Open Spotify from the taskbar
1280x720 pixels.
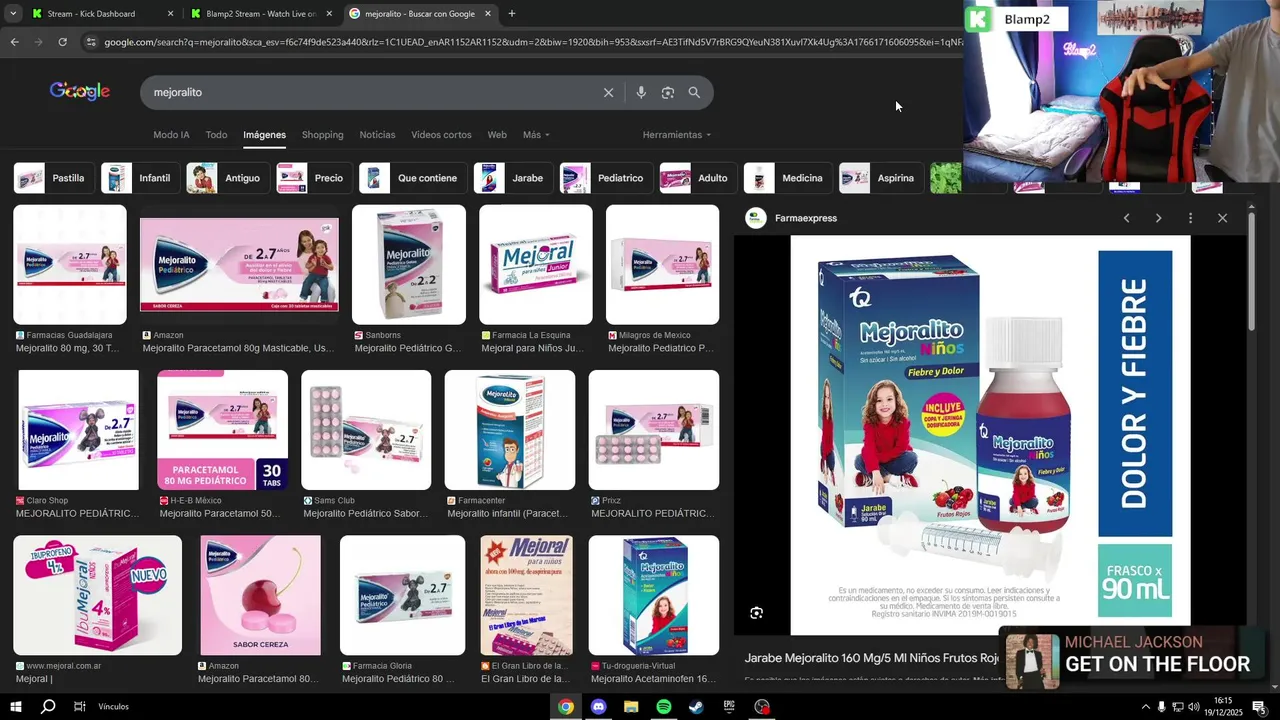click(664, 707)
